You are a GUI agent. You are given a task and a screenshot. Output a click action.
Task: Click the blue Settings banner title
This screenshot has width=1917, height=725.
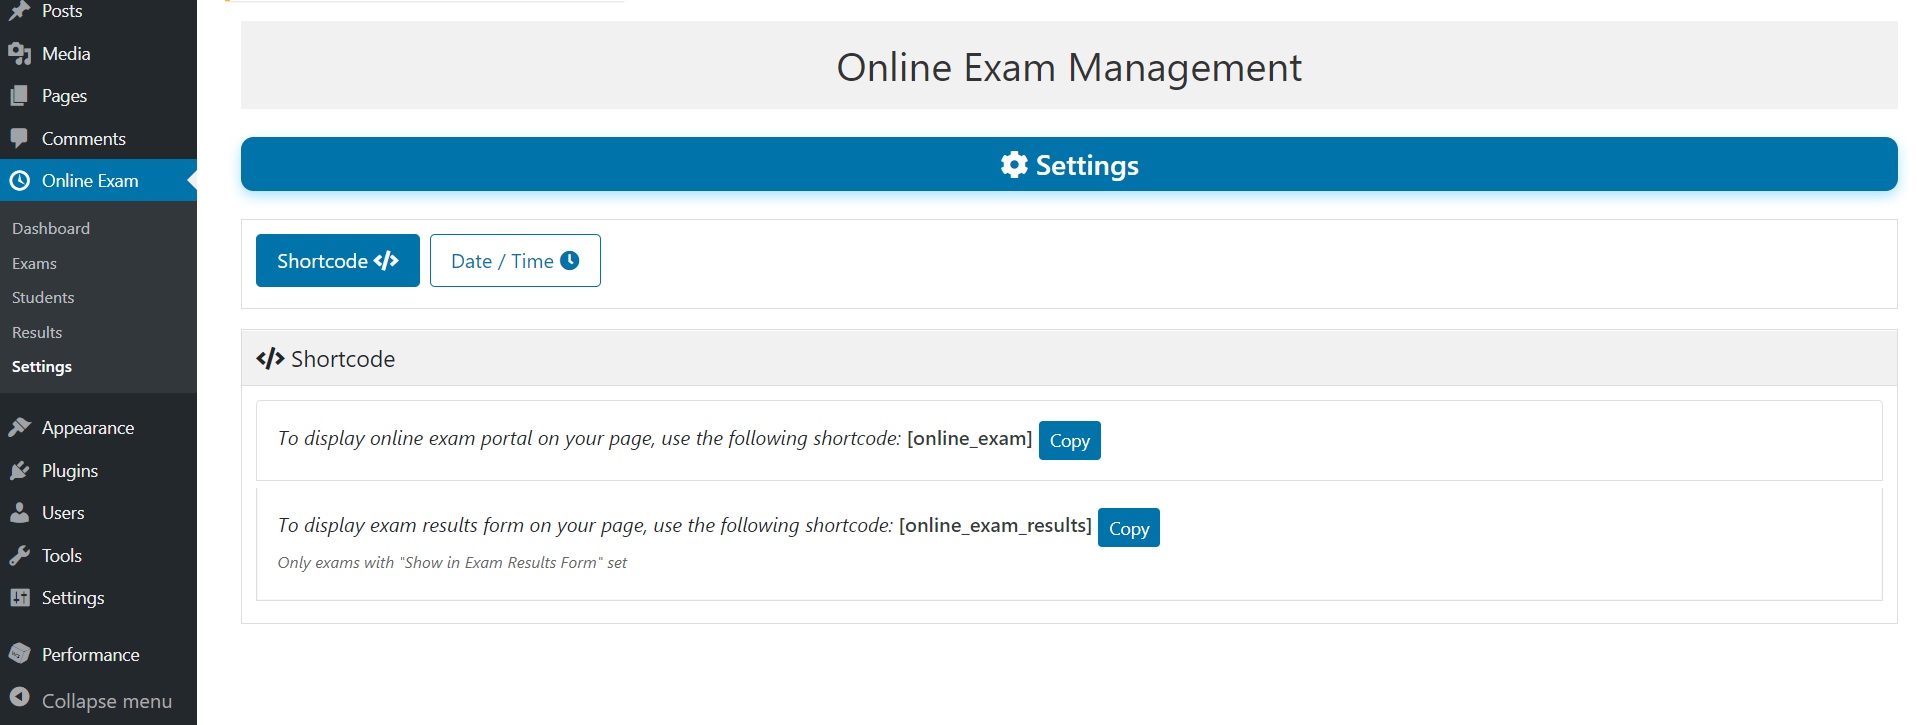click(x=1087, y=165)
